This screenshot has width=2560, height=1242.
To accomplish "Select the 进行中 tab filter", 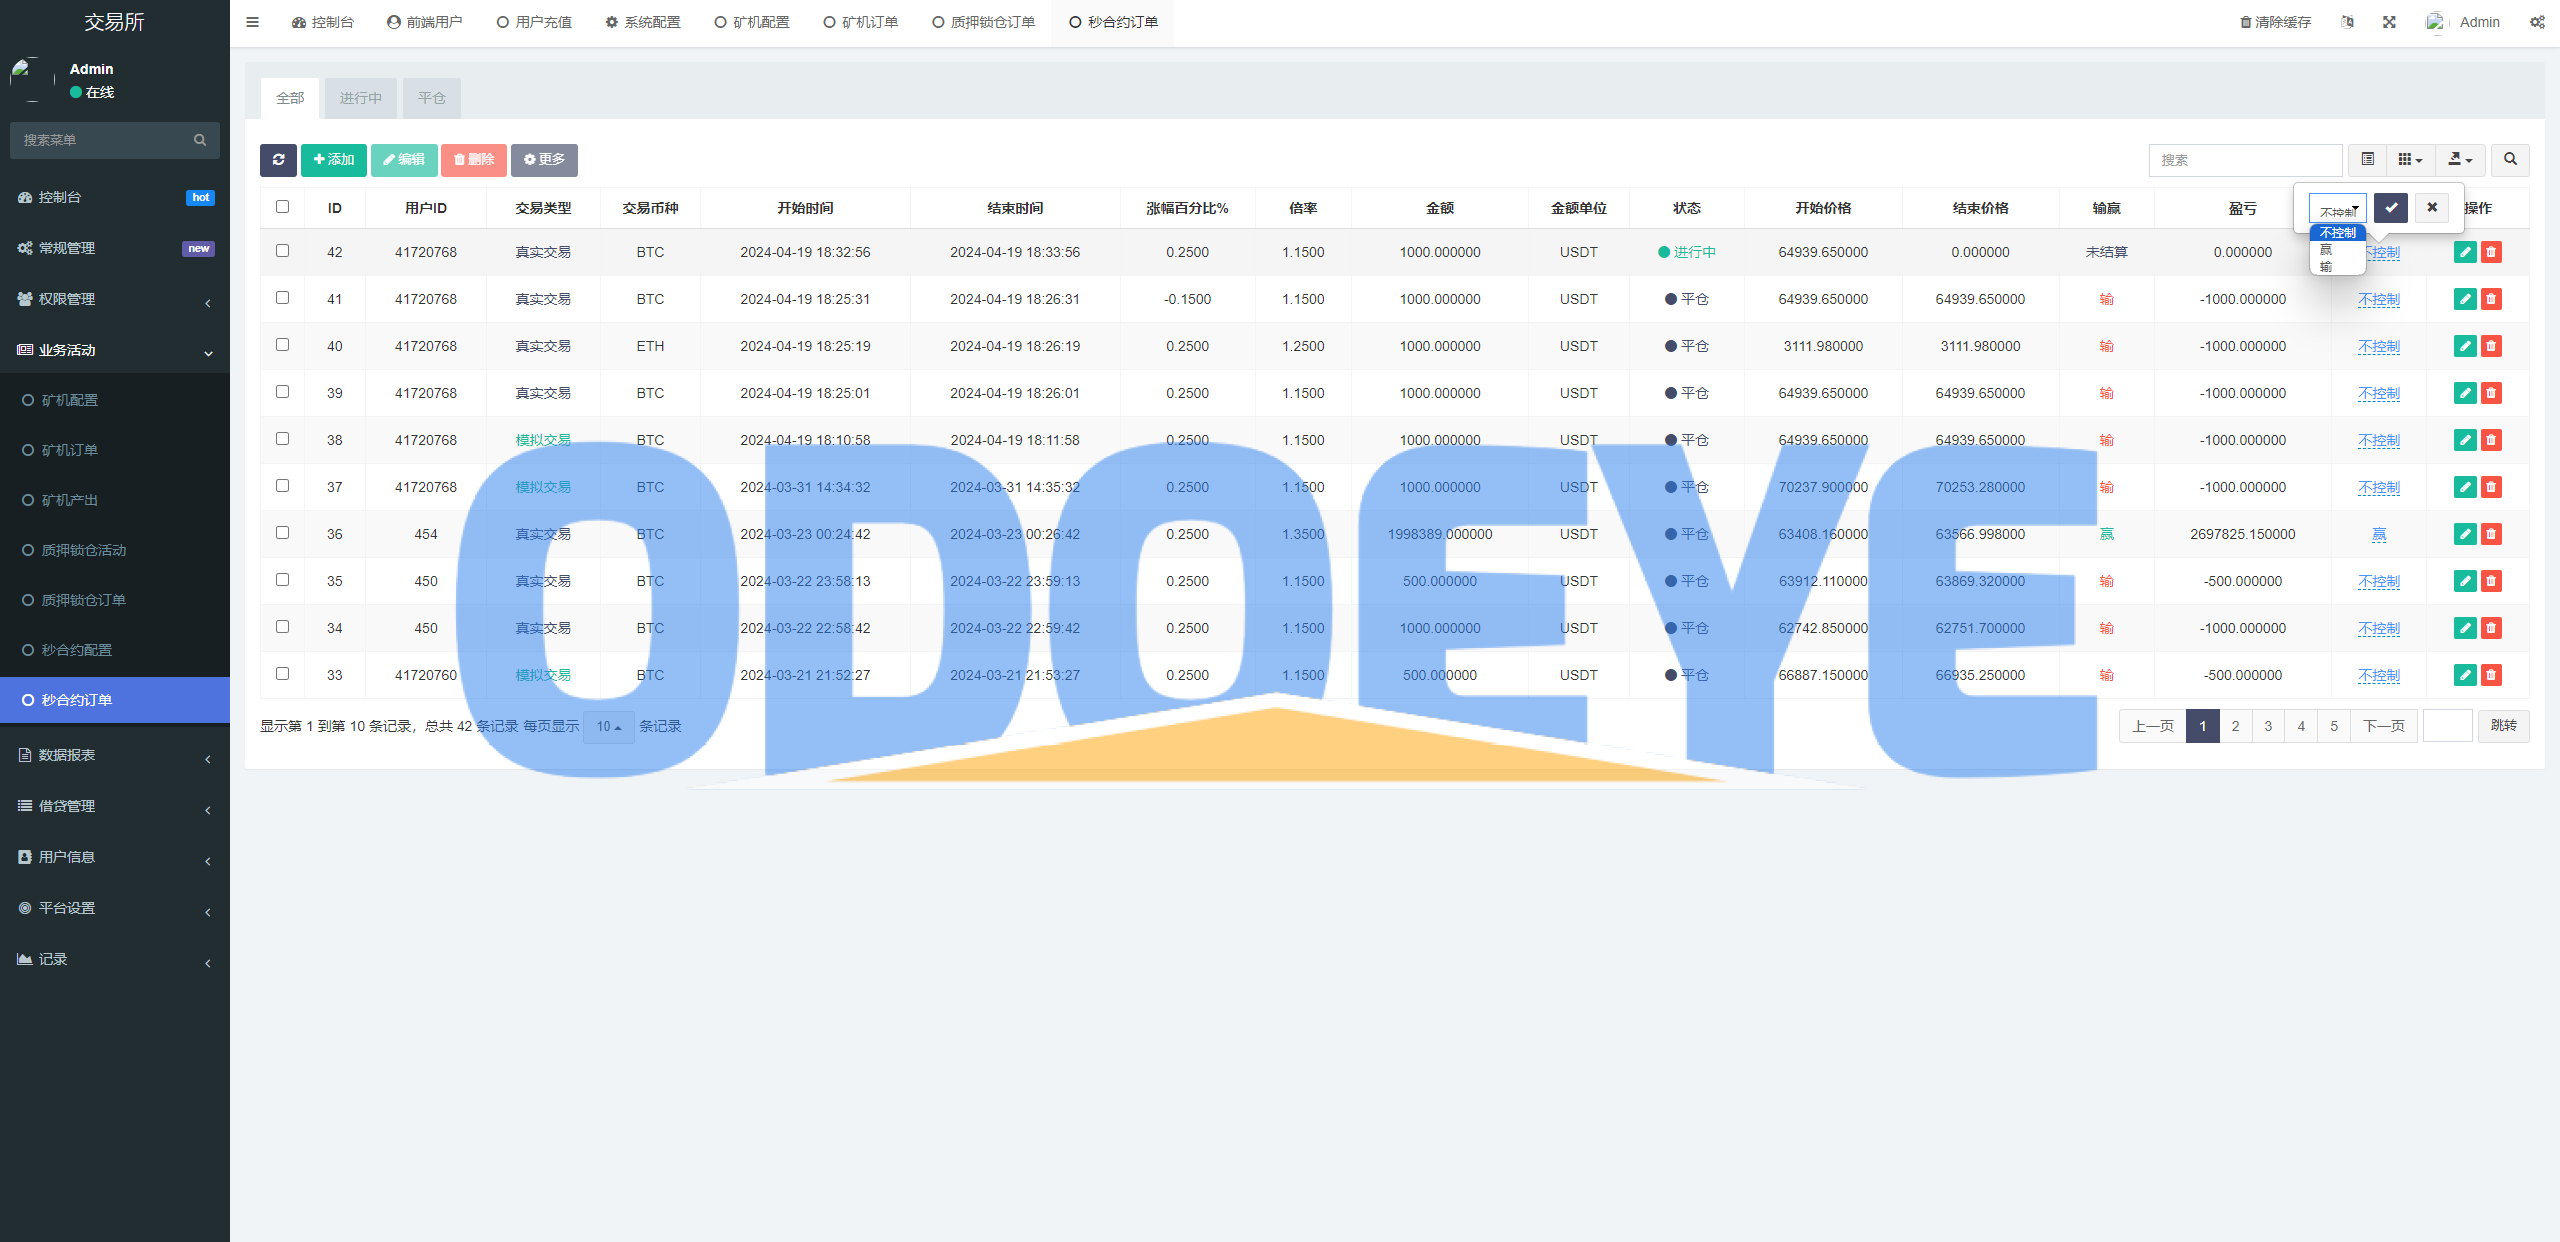I will point(361,98).
